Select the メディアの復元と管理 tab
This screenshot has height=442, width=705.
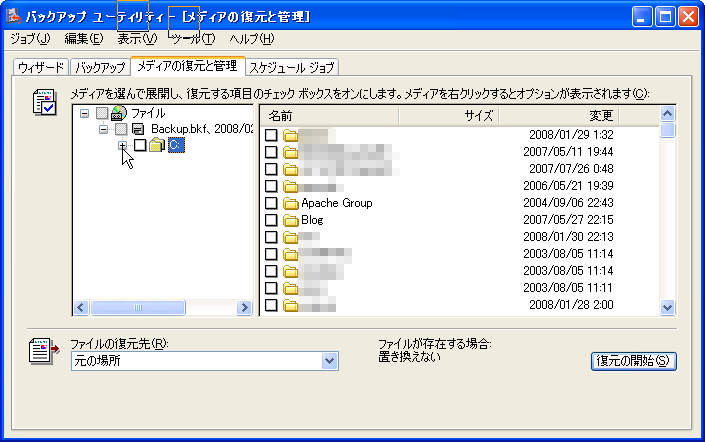[187, 66]
